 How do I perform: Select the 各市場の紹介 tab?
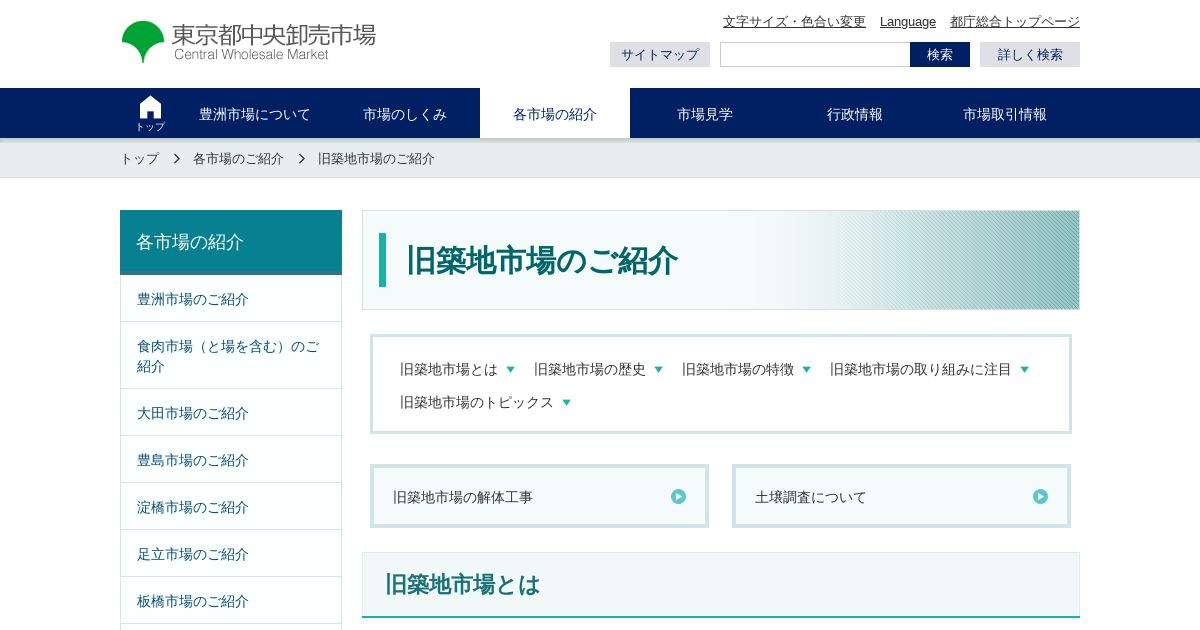[x=555, y=114]
